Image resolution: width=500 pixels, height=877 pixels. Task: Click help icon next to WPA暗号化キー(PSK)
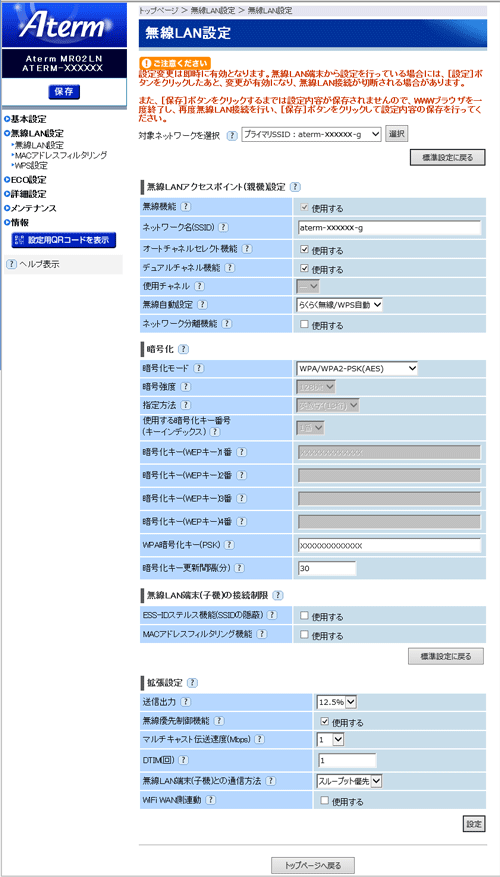pyautogui.click(x=228, y=545)
